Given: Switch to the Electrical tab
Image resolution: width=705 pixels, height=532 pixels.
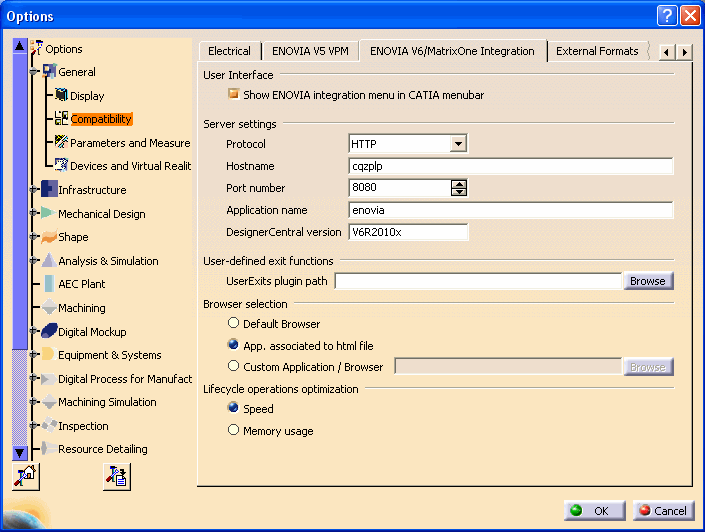Looking at the screenshot, I should point(229,51).
